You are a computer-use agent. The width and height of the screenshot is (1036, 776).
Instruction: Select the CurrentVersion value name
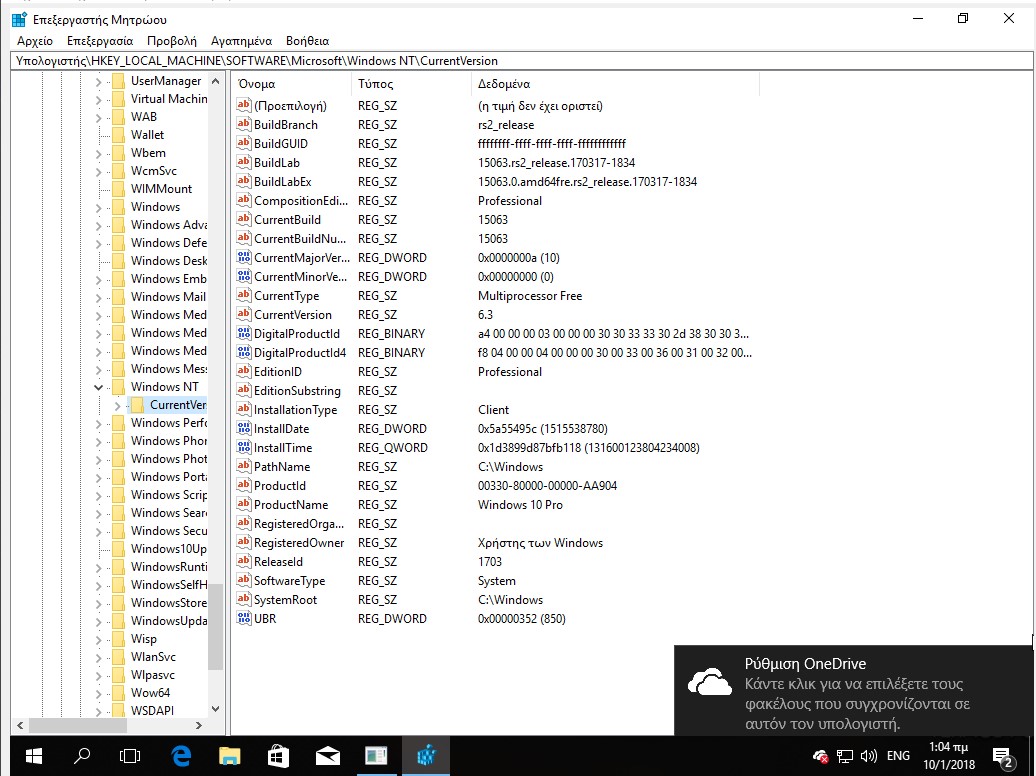pos(293,315)
